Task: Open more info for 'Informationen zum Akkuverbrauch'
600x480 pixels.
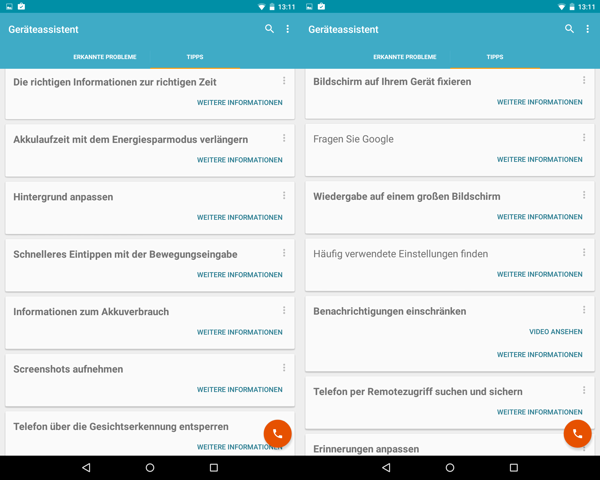Action: 240,332
